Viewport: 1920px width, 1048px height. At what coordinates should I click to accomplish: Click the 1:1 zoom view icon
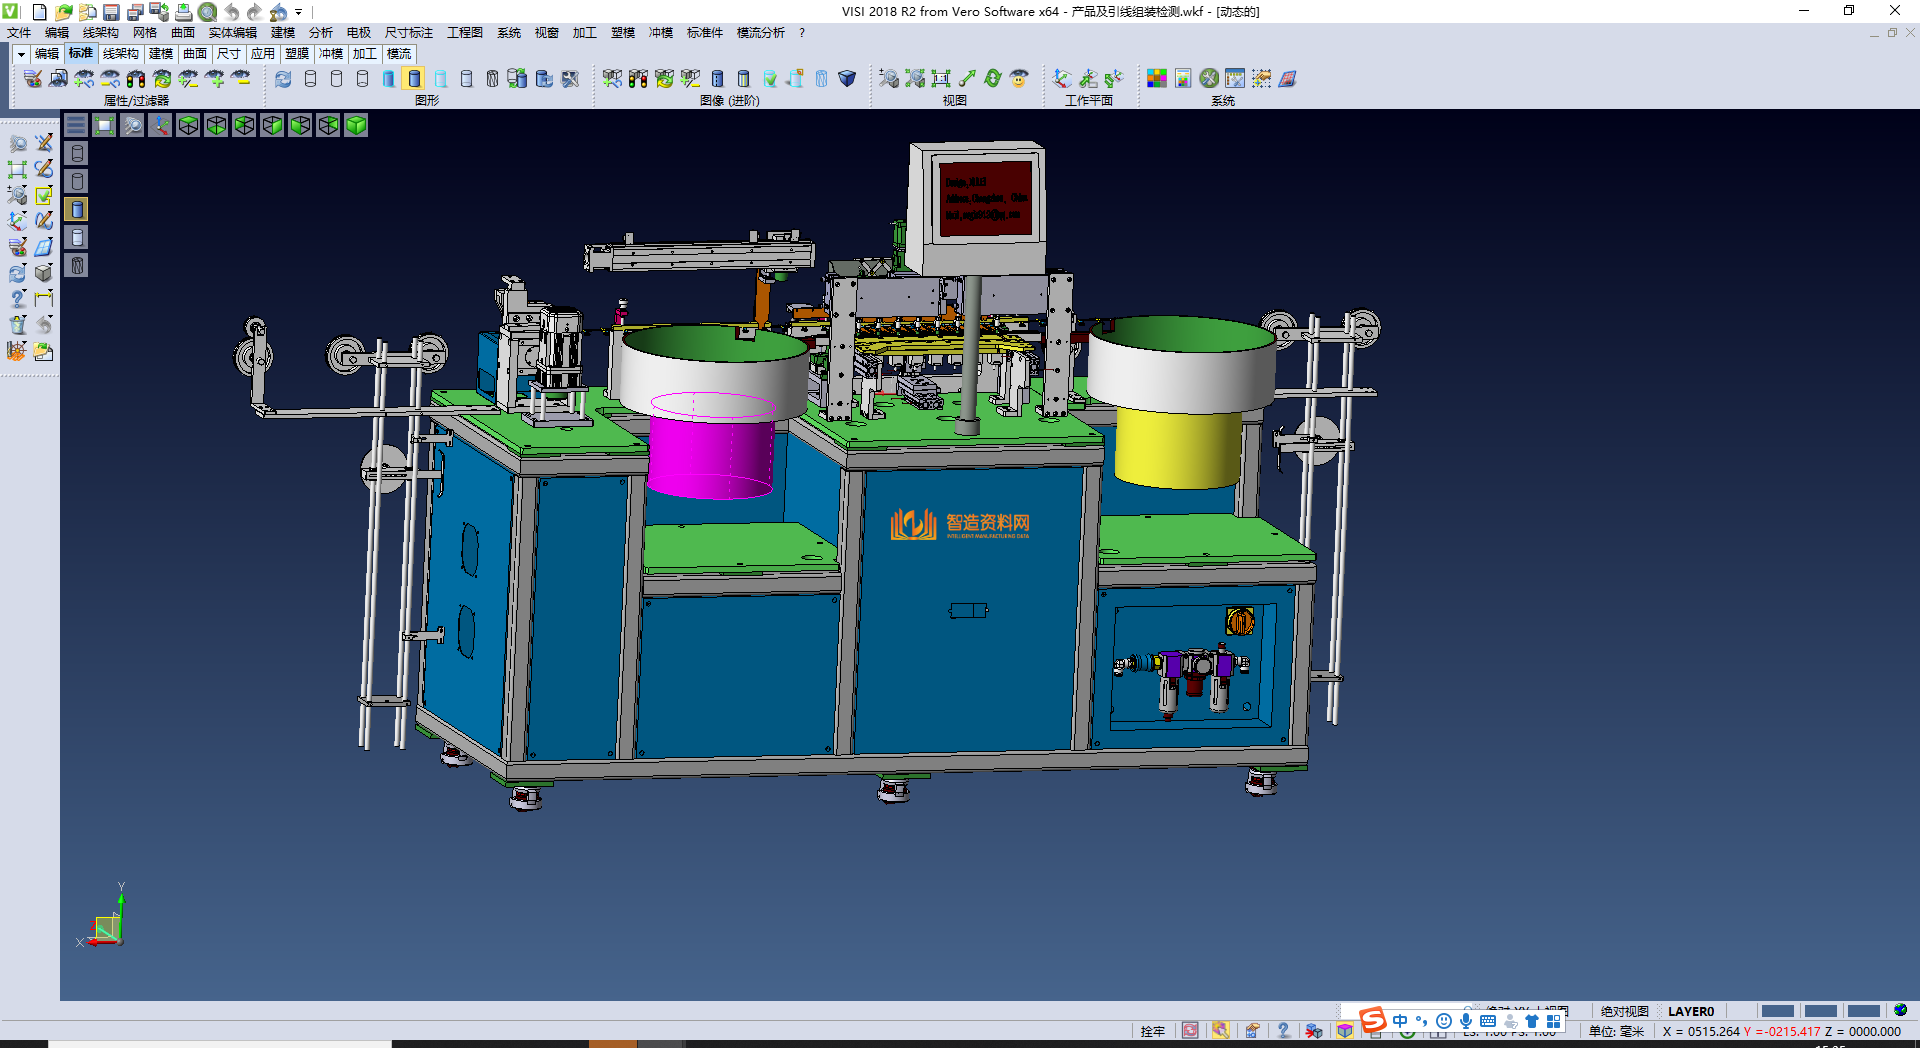[941, 78]
